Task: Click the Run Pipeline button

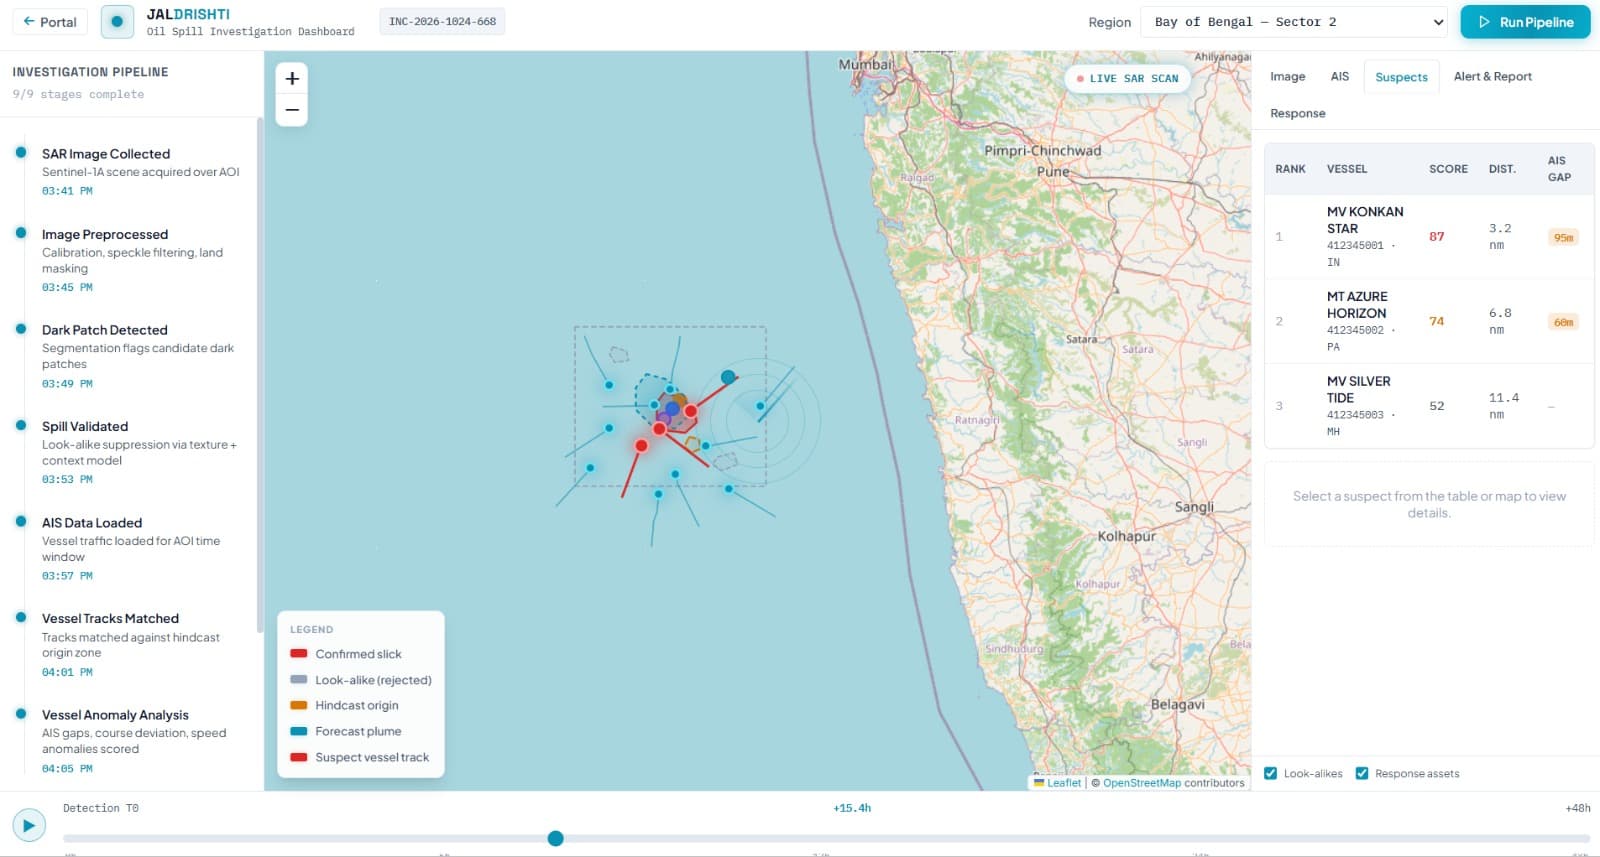Action: (x=1525, y=22)
